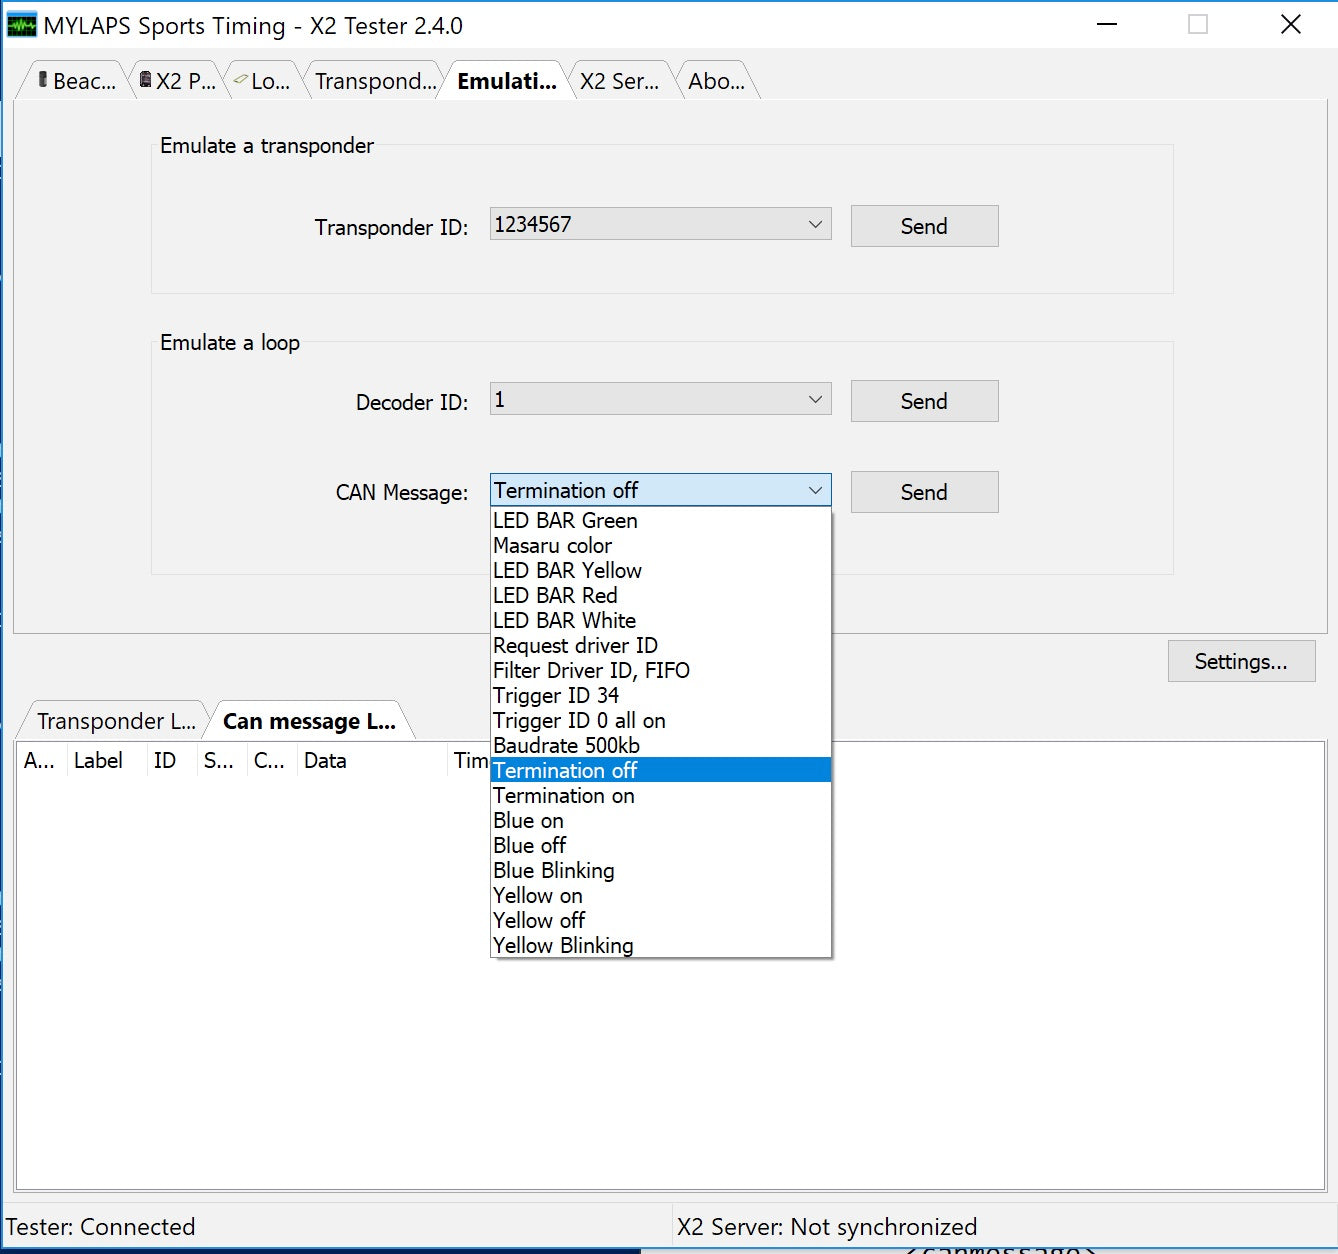This screenshot has height=1254, width=1338.
Task: Collapse the CAN Message dropdown arrow
Action: 815,490
